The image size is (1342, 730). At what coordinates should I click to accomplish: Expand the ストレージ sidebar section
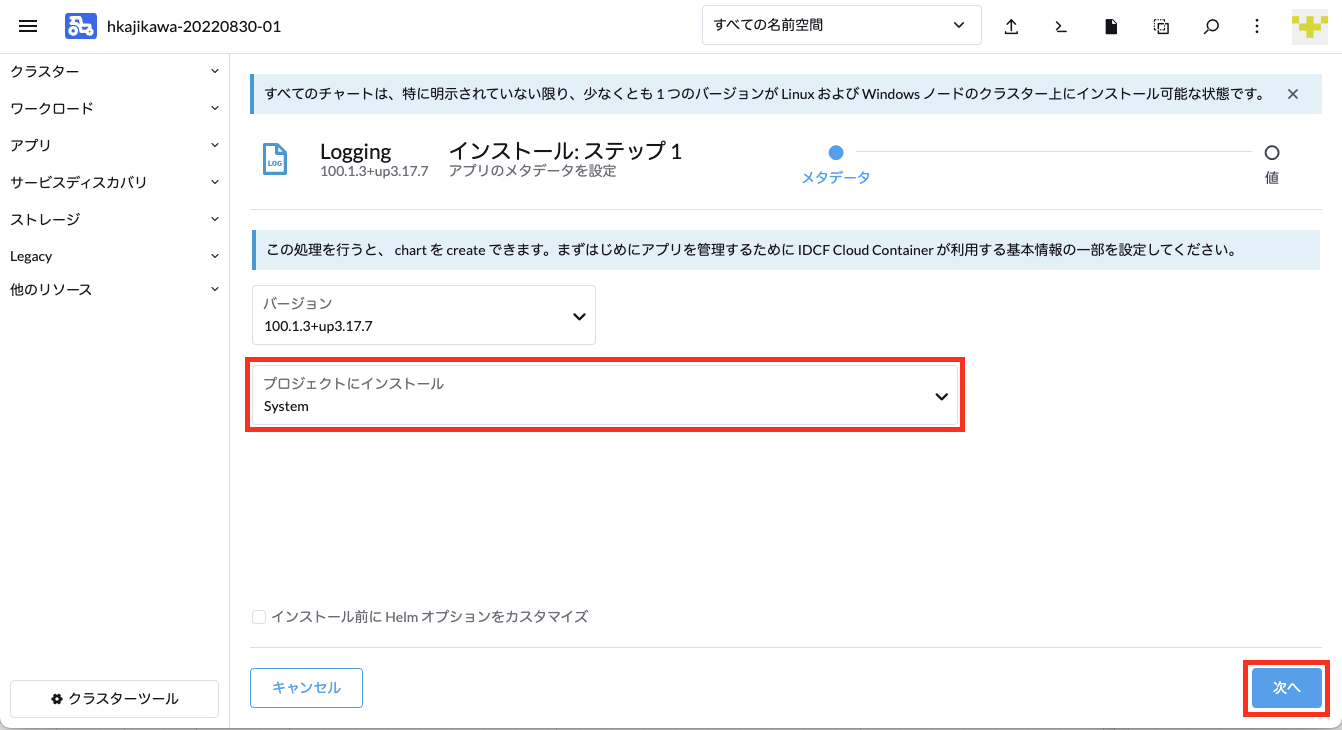(x=115, y=219)
